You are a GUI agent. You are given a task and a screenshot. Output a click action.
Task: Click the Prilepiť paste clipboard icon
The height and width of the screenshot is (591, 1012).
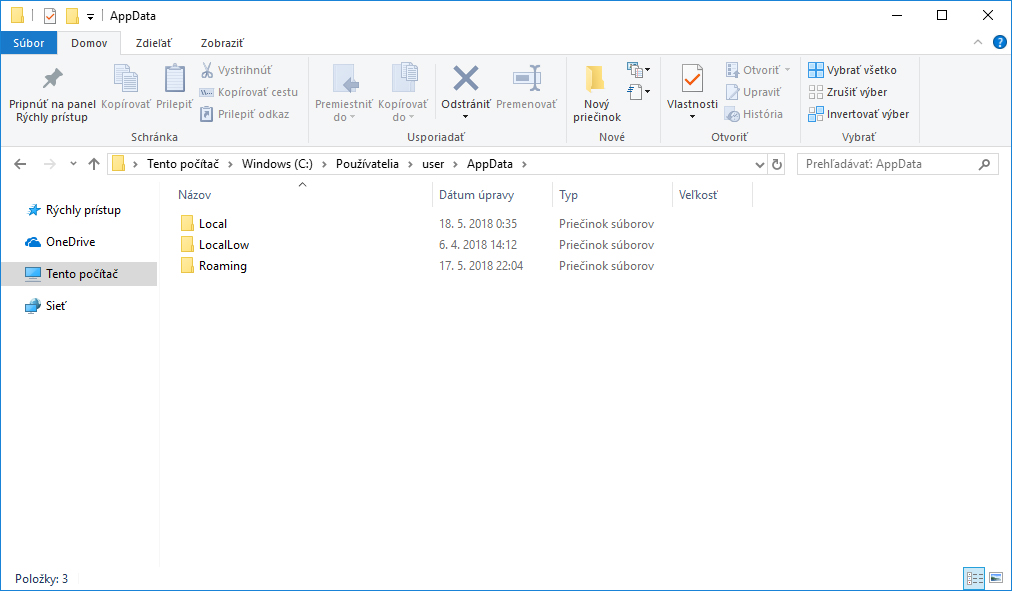(x=174, y=78)
